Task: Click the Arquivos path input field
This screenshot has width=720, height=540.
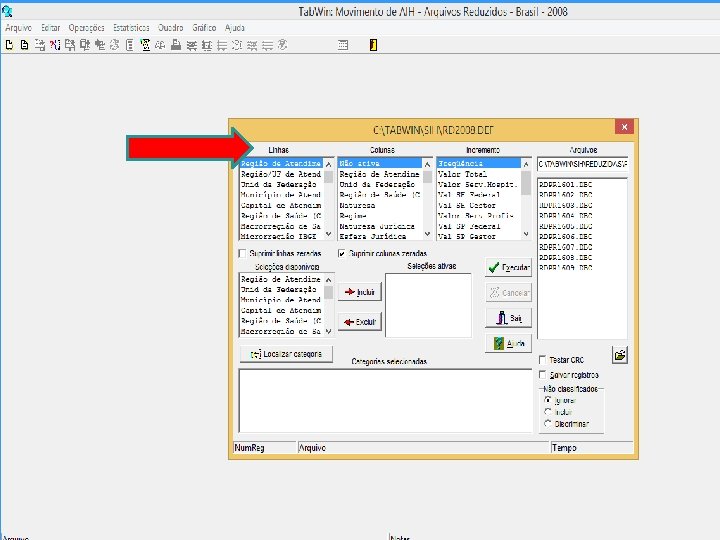Action: (582, 164)
